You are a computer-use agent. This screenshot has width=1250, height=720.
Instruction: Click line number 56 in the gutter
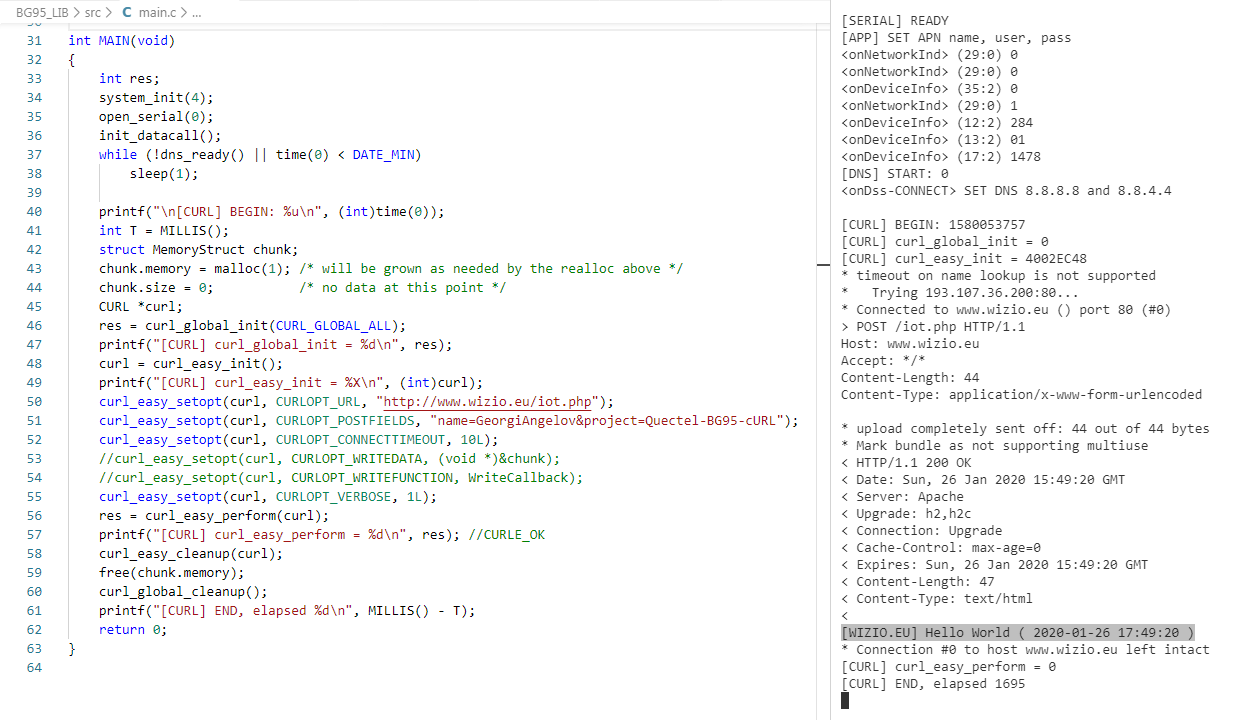tap(34, 516)
